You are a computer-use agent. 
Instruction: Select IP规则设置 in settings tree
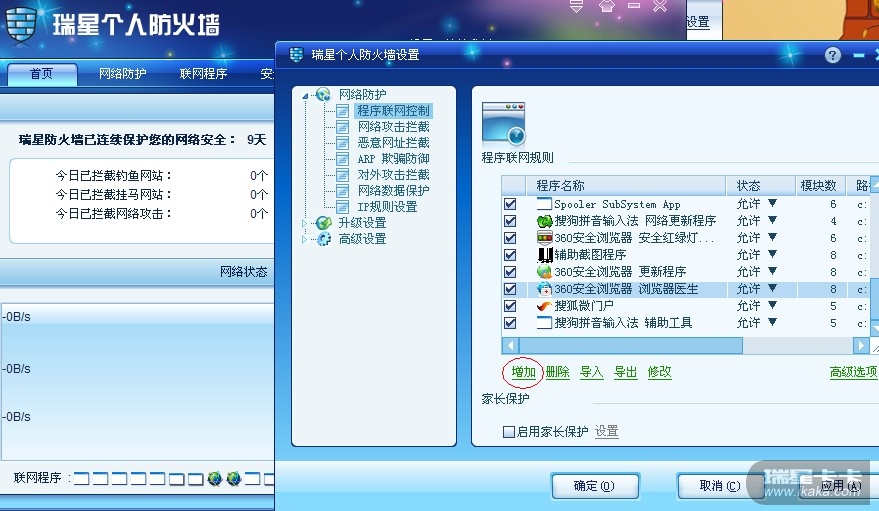coord(387,207)
